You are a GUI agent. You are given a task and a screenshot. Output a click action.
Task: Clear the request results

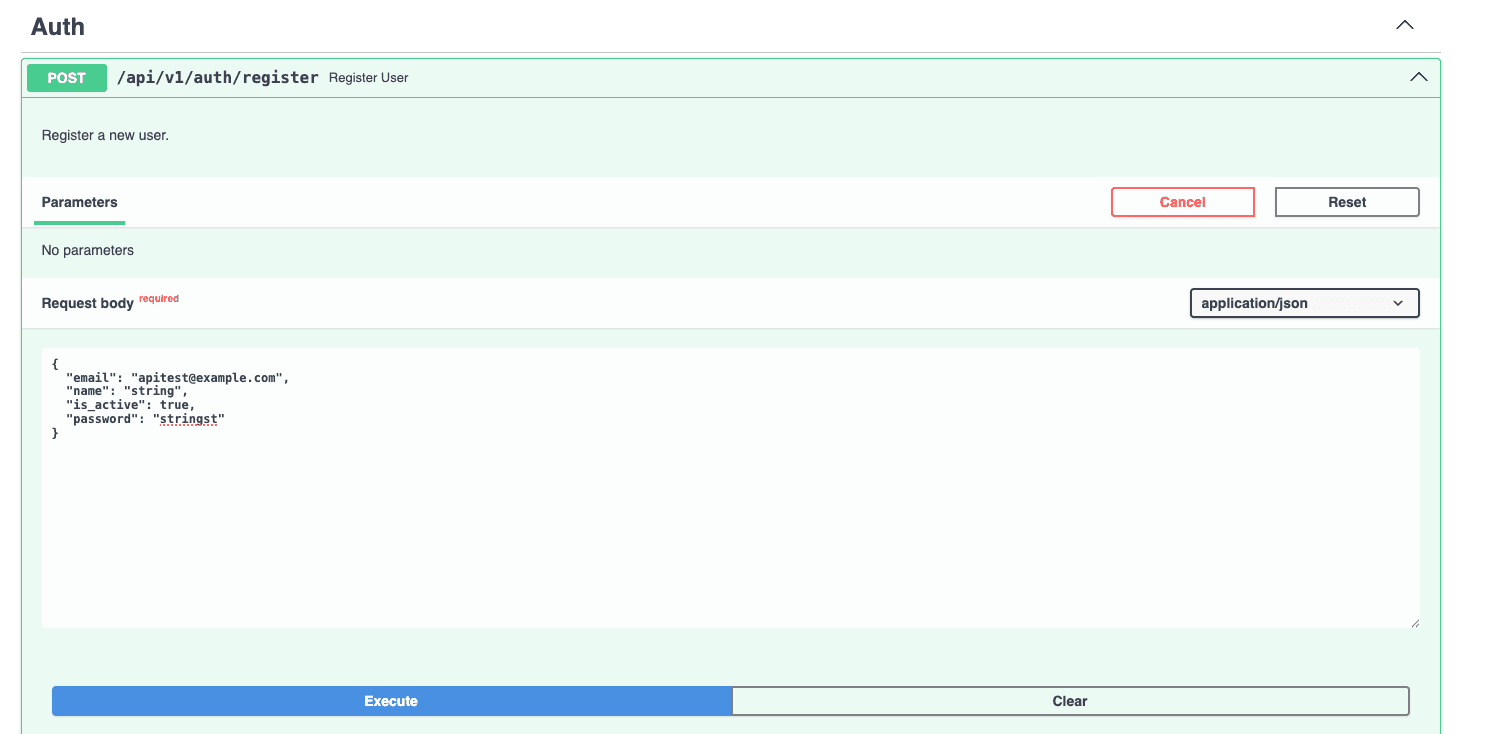pos(1070,700)
